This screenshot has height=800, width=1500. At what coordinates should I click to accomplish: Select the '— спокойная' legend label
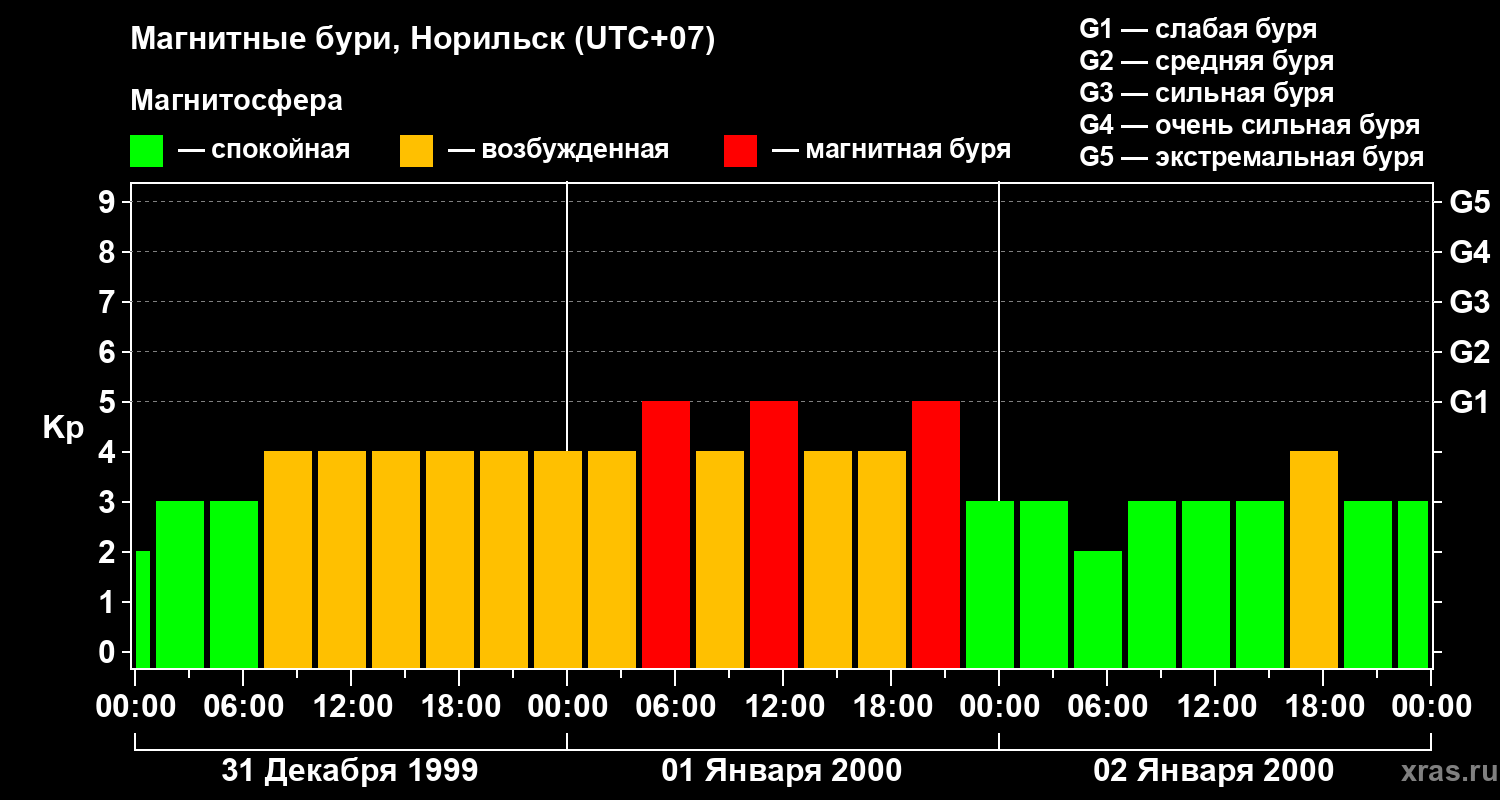(264, 151)
